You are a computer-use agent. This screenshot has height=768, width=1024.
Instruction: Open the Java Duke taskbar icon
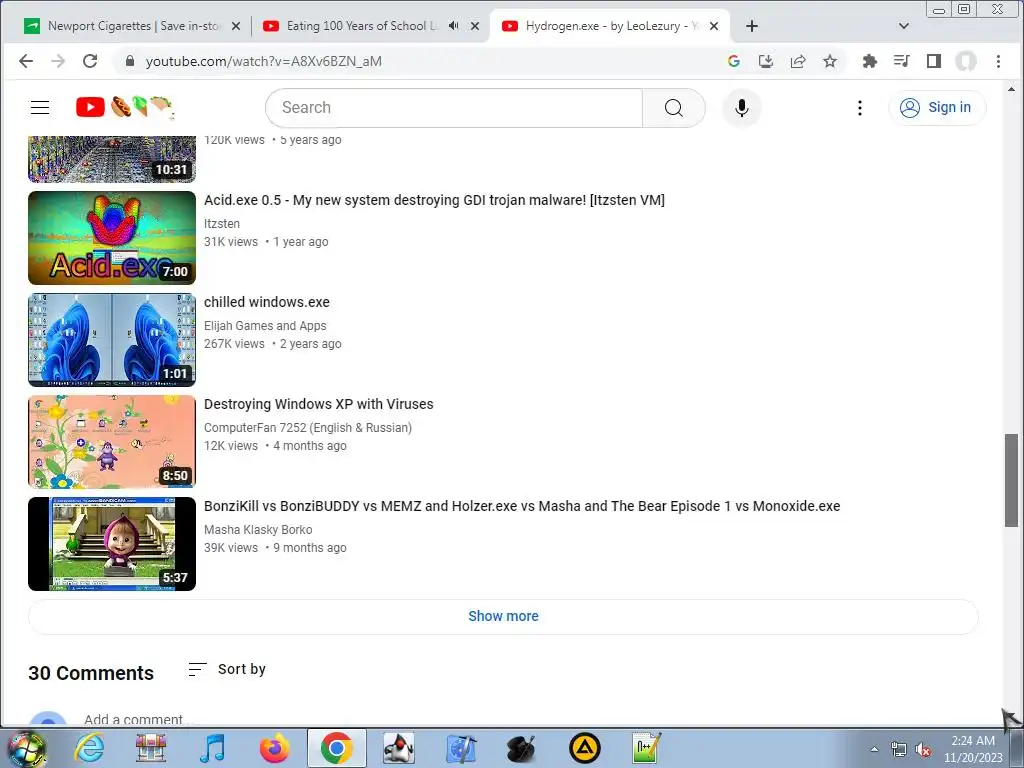398,748
